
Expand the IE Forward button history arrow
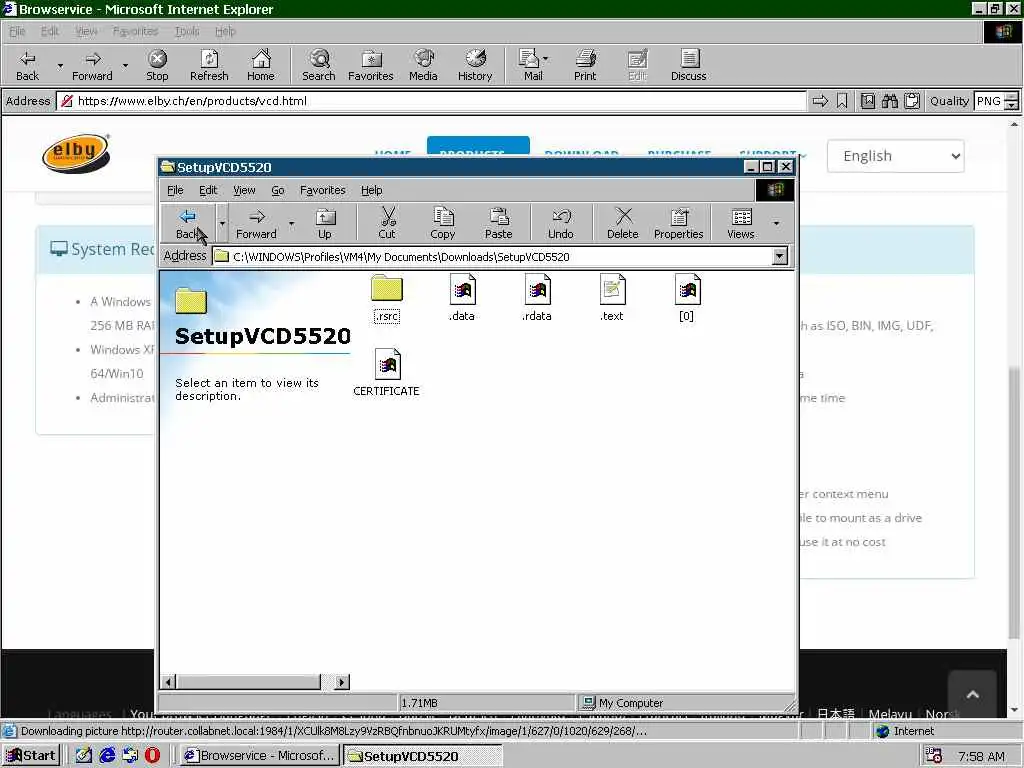pyautogui.click(x=125, y=65)
